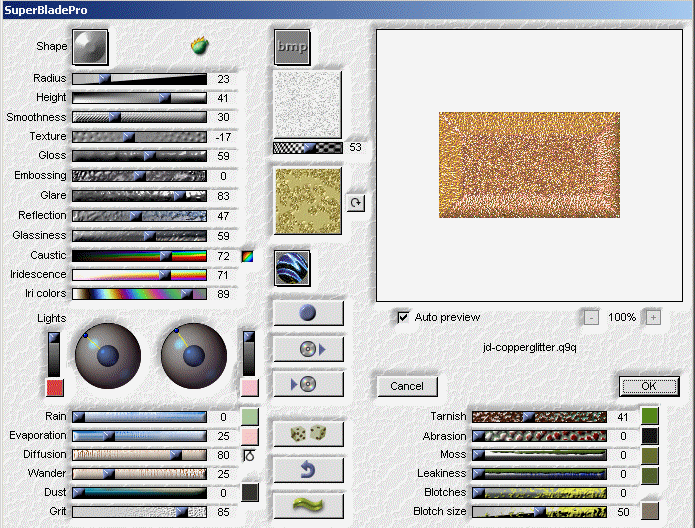Adjust the Dust slider
695x528 pixels.
139,493
